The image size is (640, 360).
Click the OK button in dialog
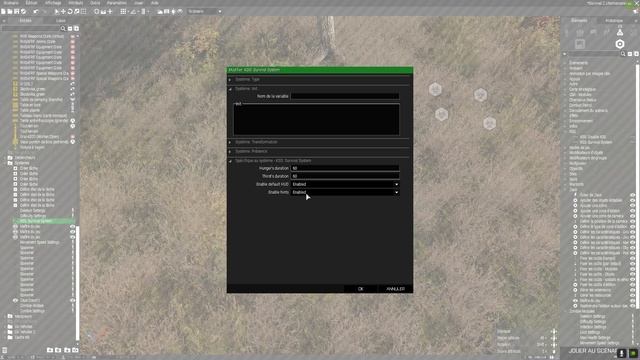[360, 289]
